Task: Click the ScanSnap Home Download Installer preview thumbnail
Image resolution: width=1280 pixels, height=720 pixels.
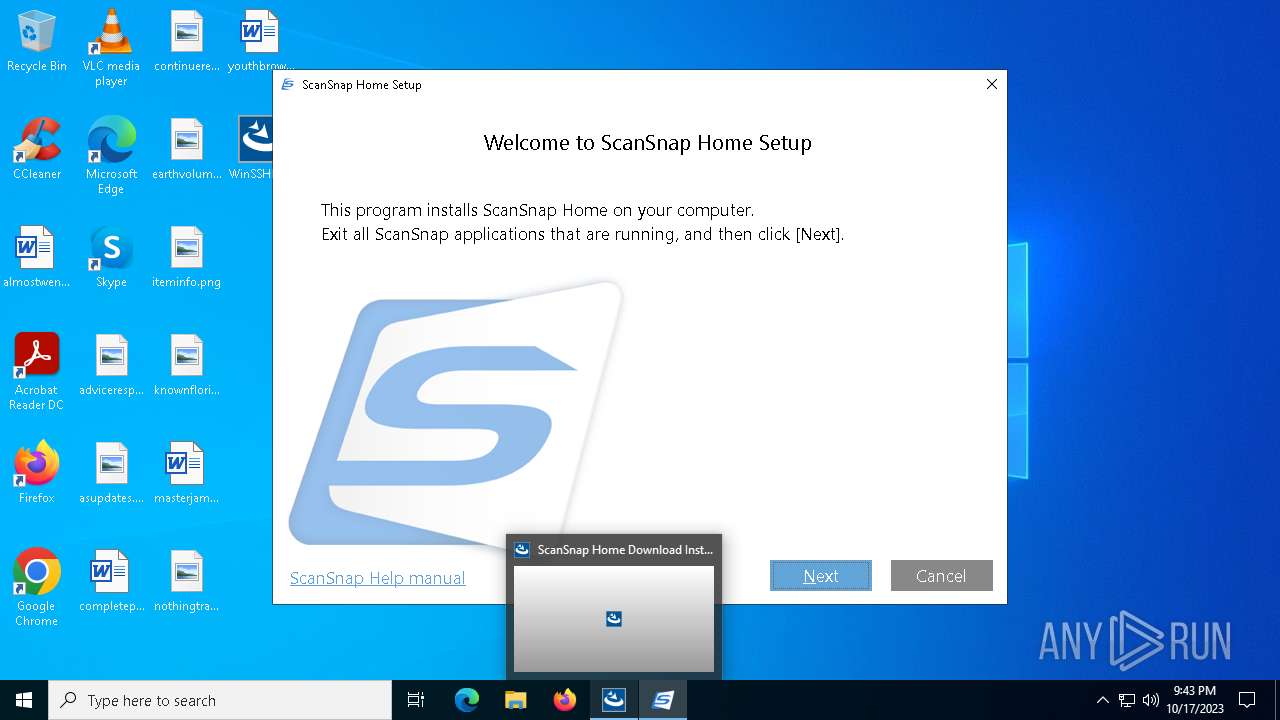Action: 614,619
